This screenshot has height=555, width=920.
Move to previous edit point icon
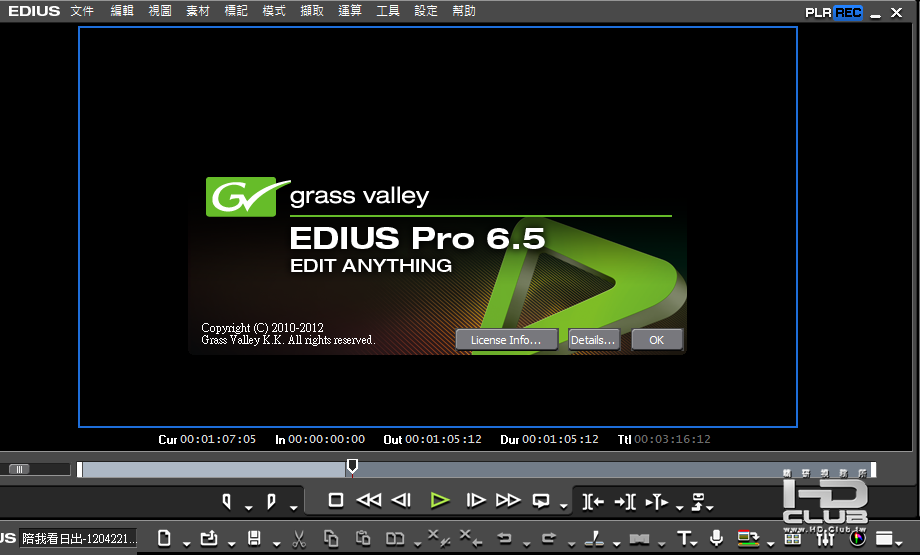(593, 502)
